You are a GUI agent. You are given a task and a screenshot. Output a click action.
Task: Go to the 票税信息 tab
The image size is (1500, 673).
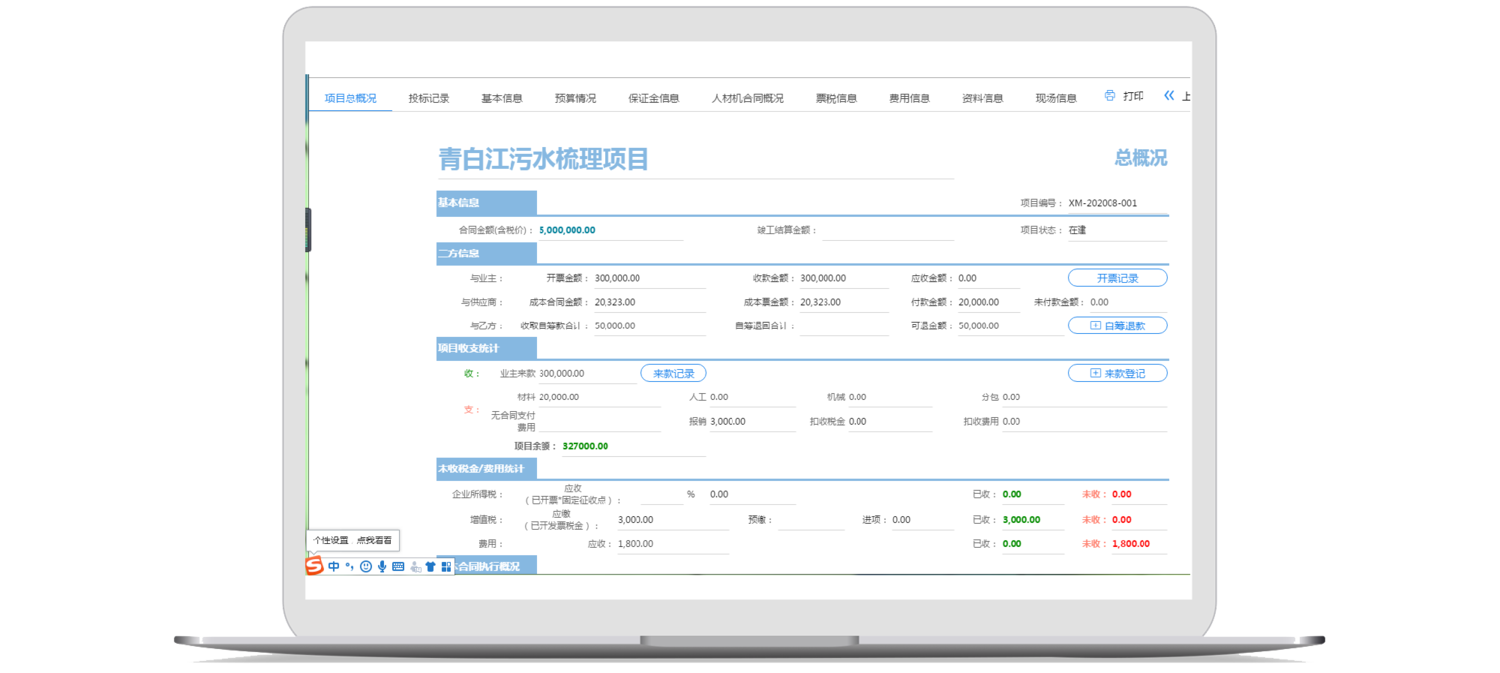(x=836, y=98)
